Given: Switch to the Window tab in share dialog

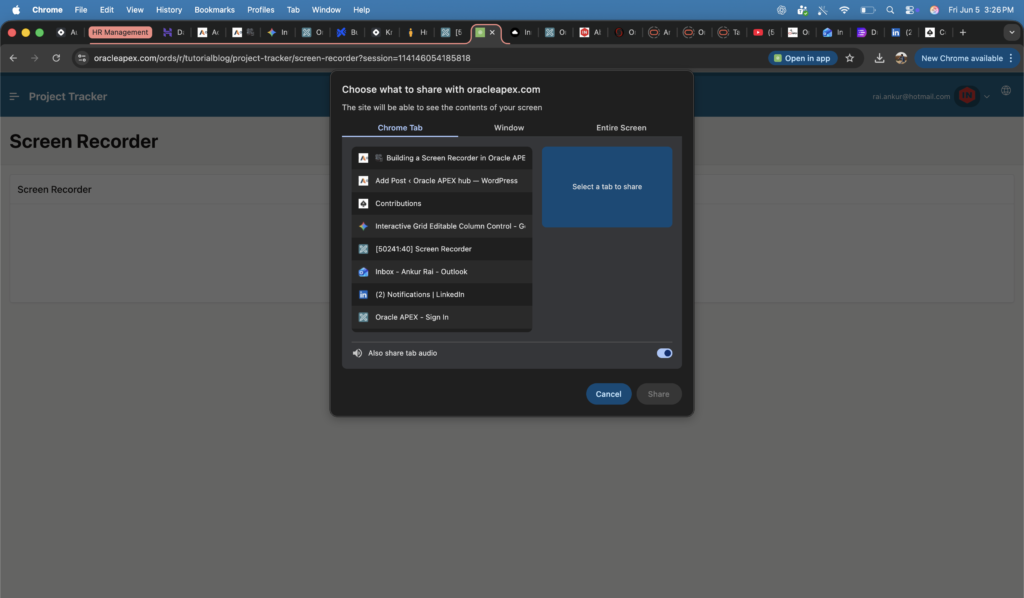Looking at the screenshot, I should [x=509, y=128].
